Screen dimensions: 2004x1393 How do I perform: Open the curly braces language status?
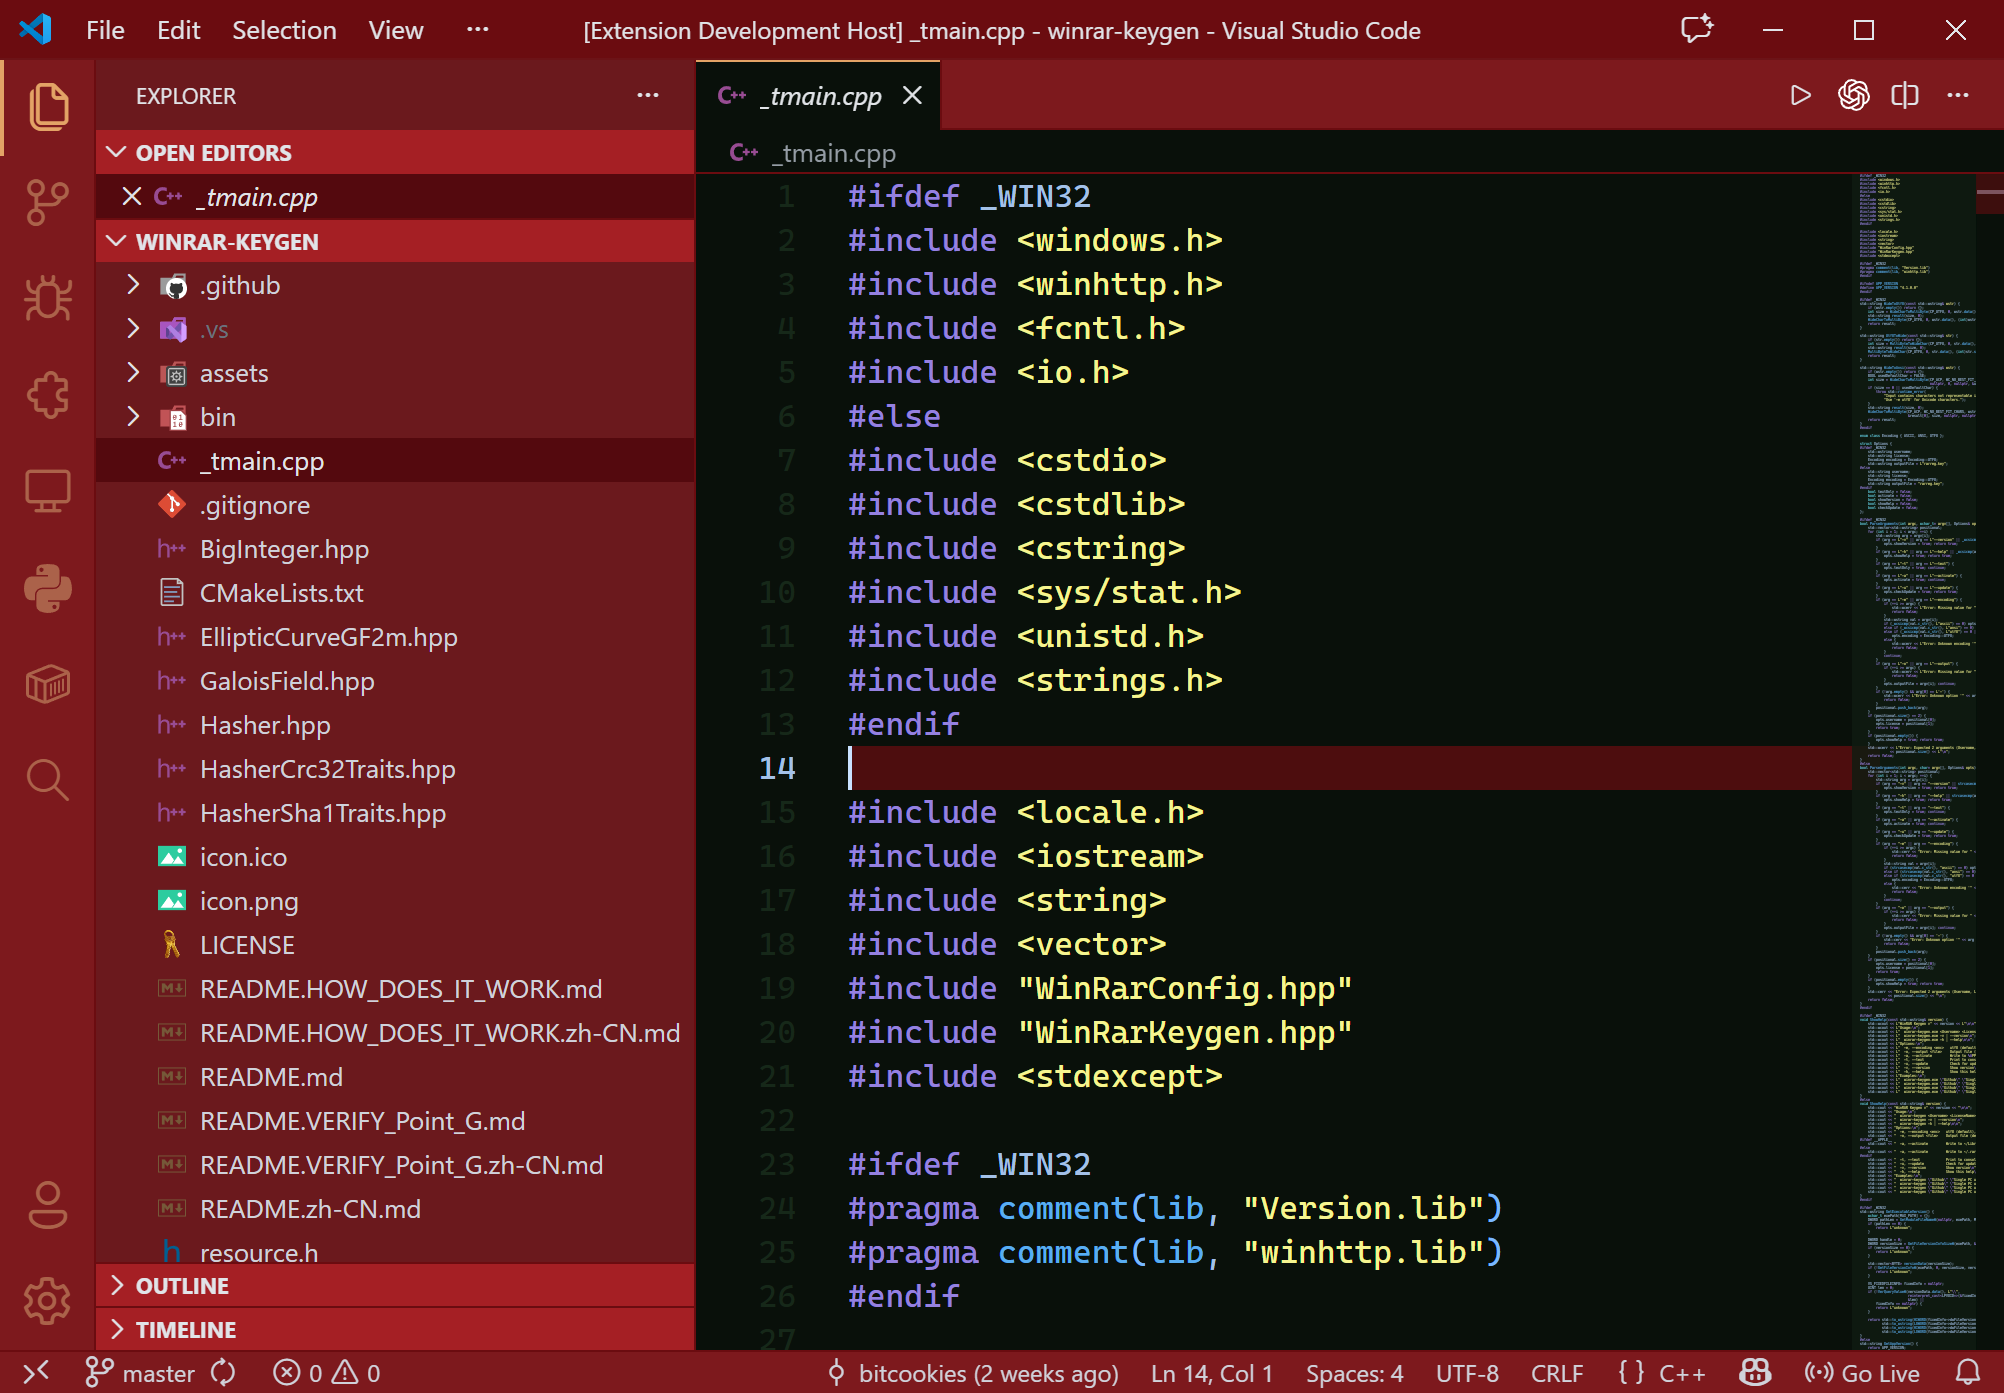pos(1631,1373)
